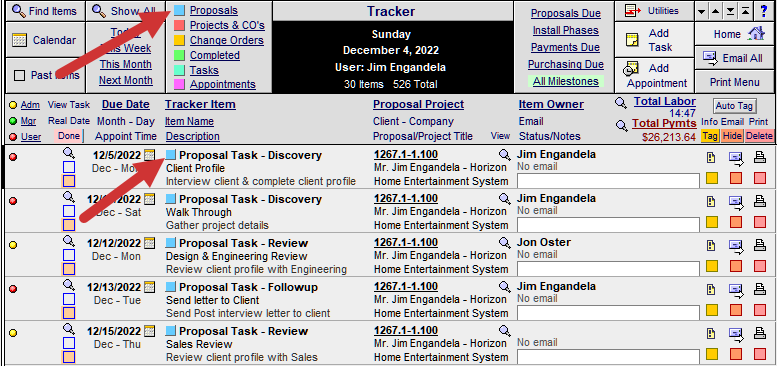
Task: Open the Find Items search button
Action: 45,11
